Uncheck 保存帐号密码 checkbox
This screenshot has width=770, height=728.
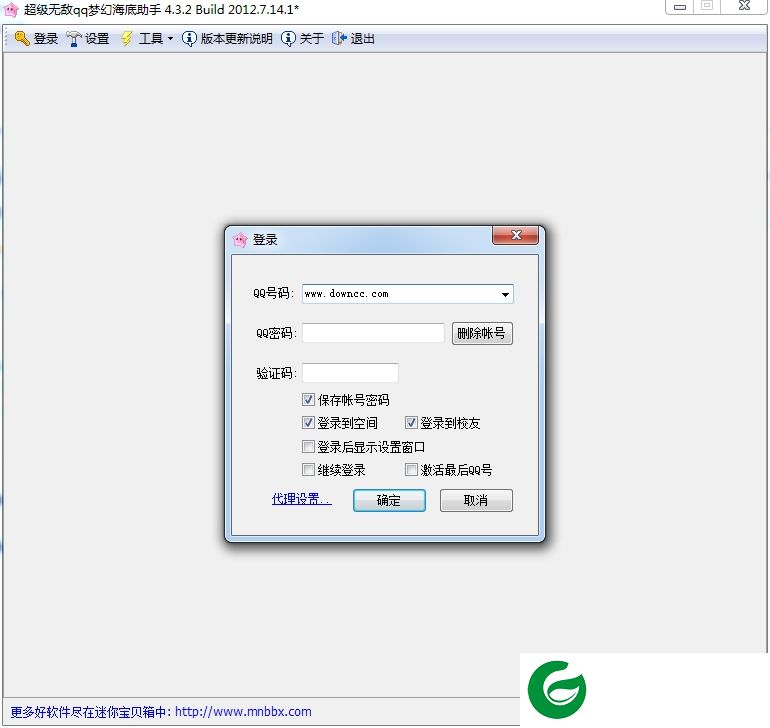coord(308,399)
